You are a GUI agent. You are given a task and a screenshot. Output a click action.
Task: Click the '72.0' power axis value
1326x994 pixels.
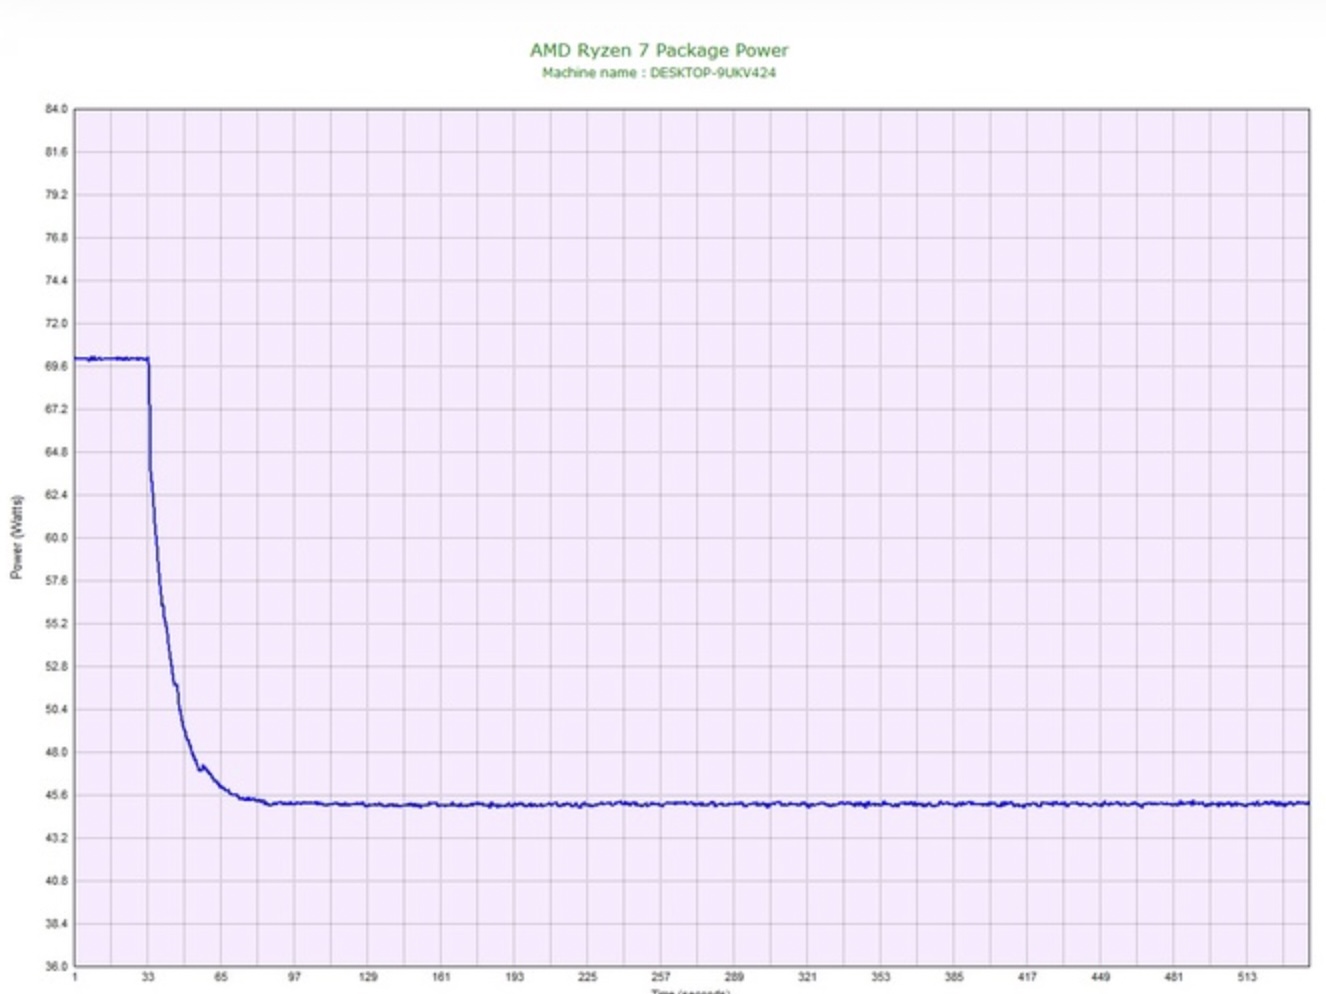tap(56, 324)
